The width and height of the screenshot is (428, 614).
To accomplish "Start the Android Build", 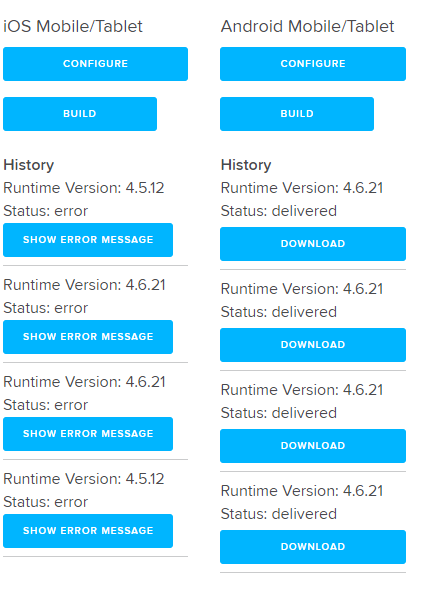I will [297, 114].
